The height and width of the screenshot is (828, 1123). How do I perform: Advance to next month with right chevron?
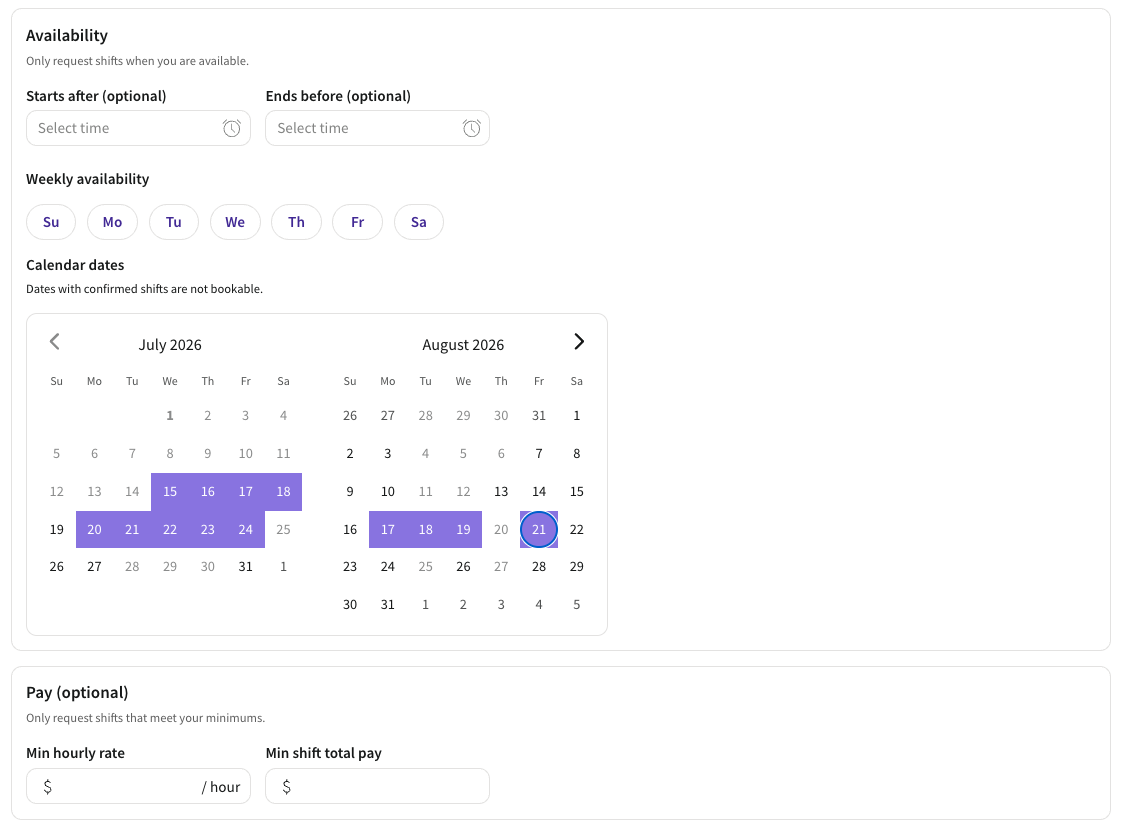579,342
